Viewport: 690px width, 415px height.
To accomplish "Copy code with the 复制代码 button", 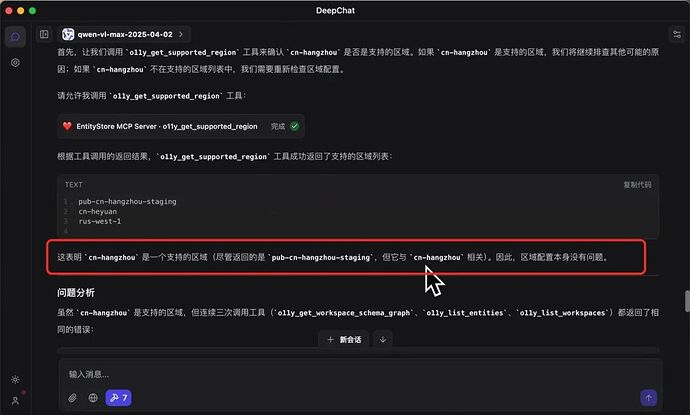I will (637, 185).
